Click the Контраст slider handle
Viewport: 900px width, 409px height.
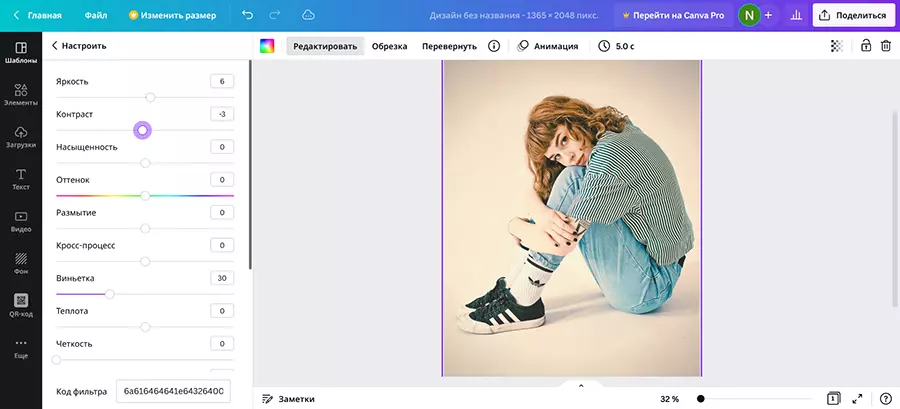143,130
